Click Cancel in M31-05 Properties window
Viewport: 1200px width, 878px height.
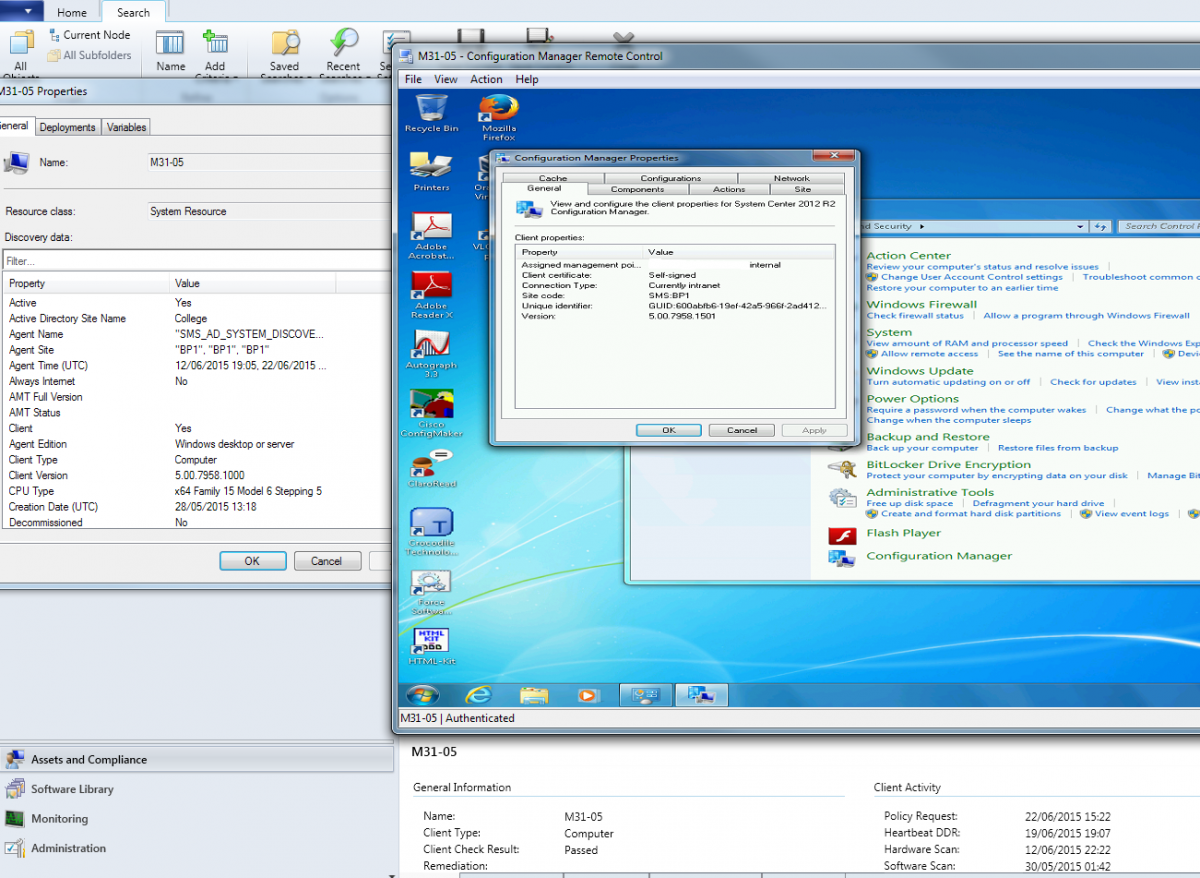click(x=326, y=561)
